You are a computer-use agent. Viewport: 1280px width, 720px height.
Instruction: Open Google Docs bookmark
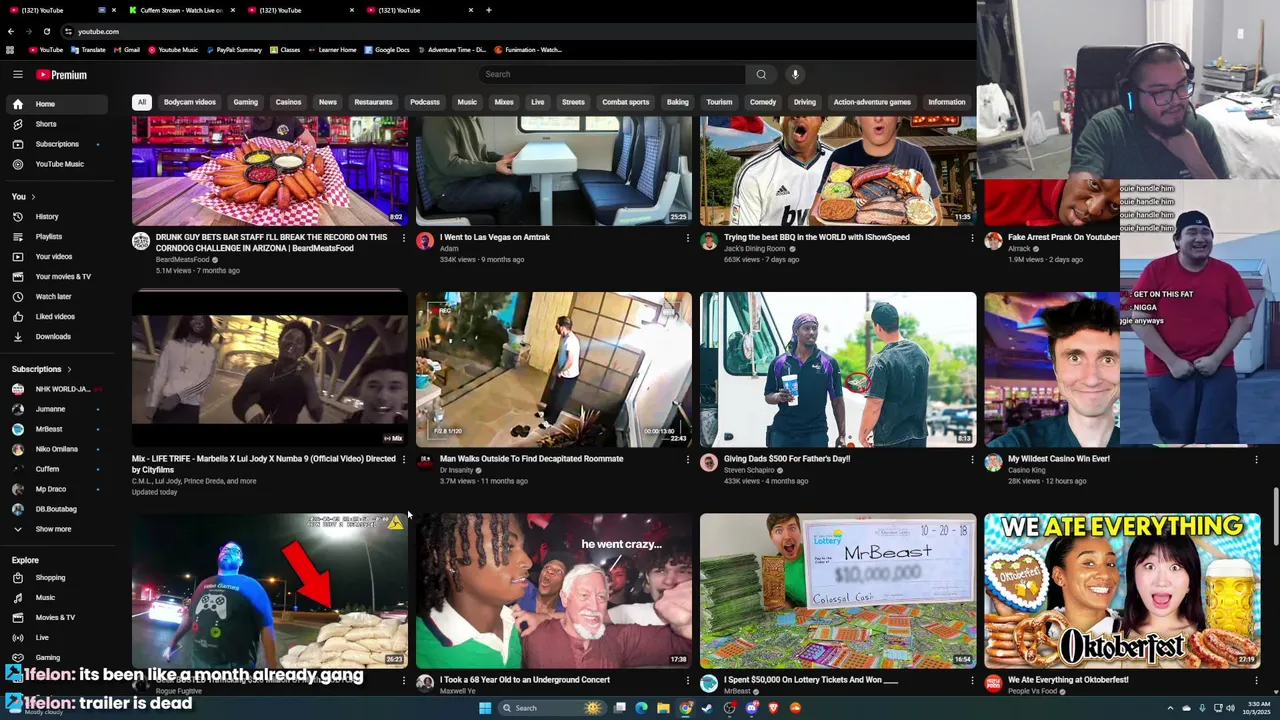click(387, 50)
